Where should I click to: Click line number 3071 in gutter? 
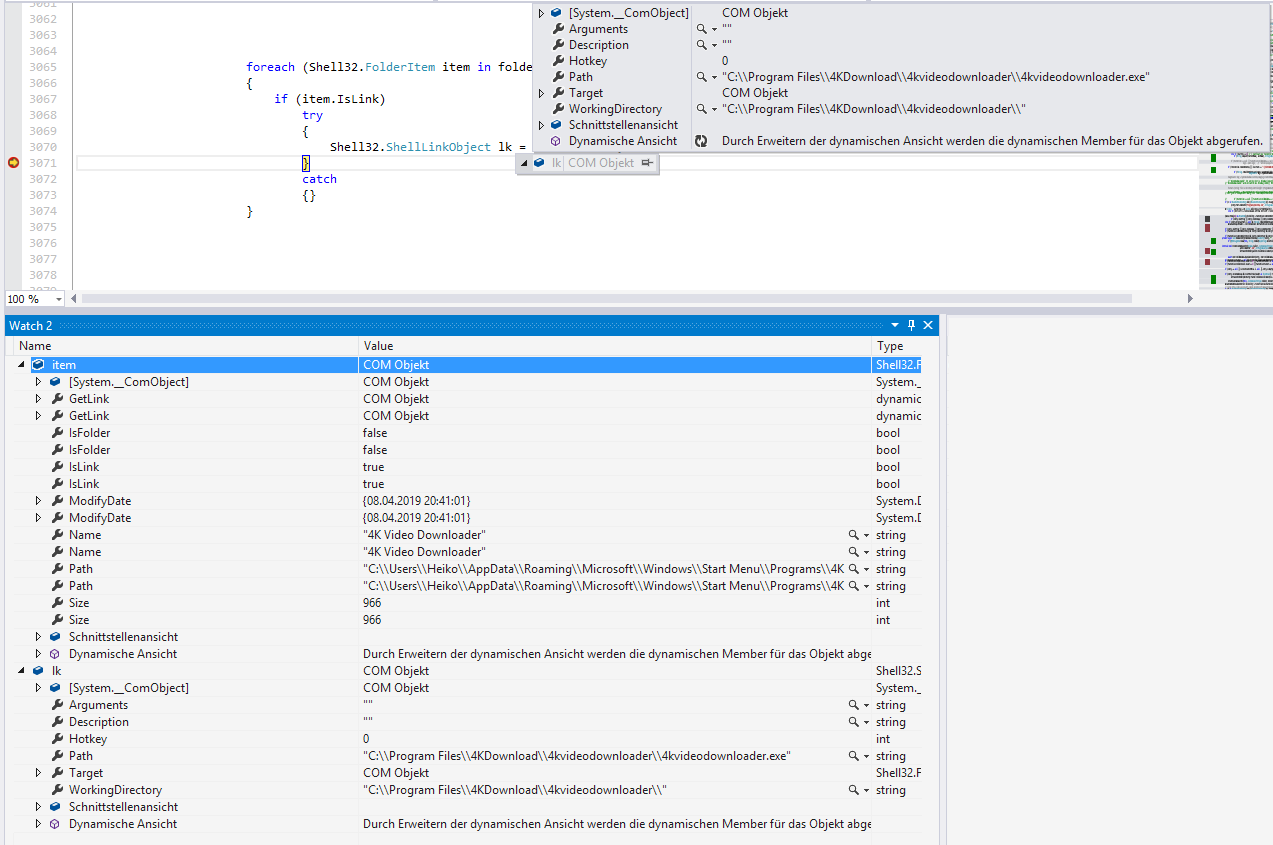tap(43, 163)
